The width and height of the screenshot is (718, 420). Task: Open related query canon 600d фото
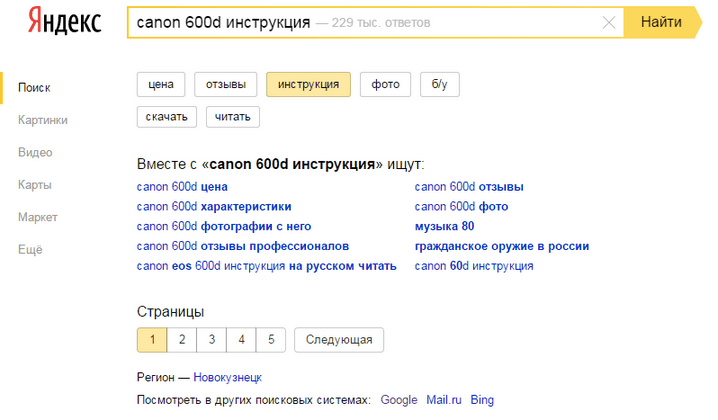pyautogui.click(x=462, y=207)
